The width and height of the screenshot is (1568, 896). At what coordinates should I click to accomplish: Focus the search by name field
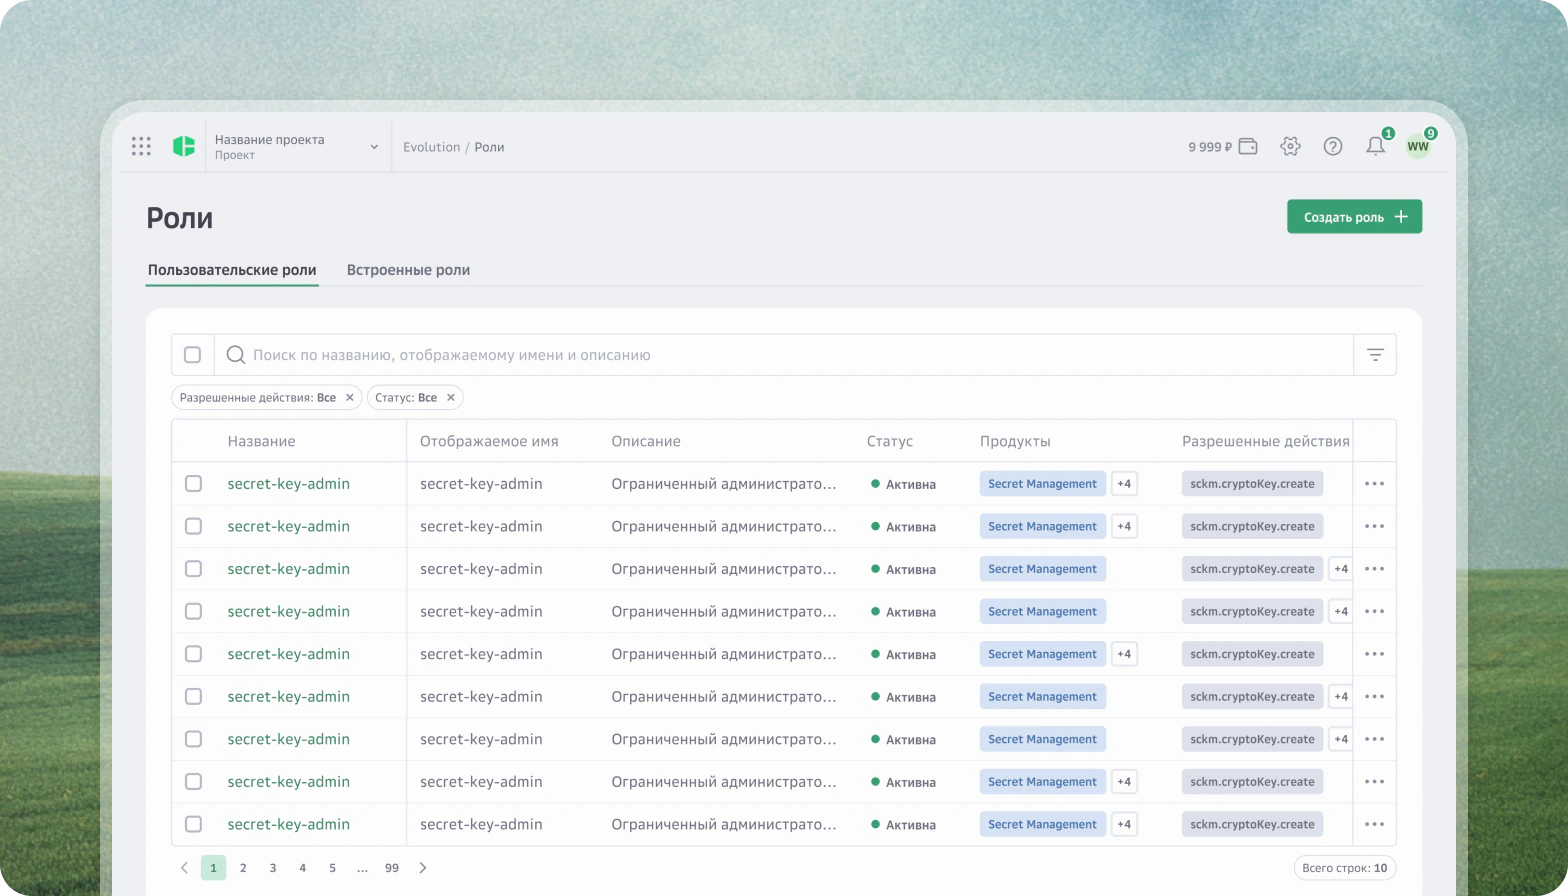click(783, 355)
